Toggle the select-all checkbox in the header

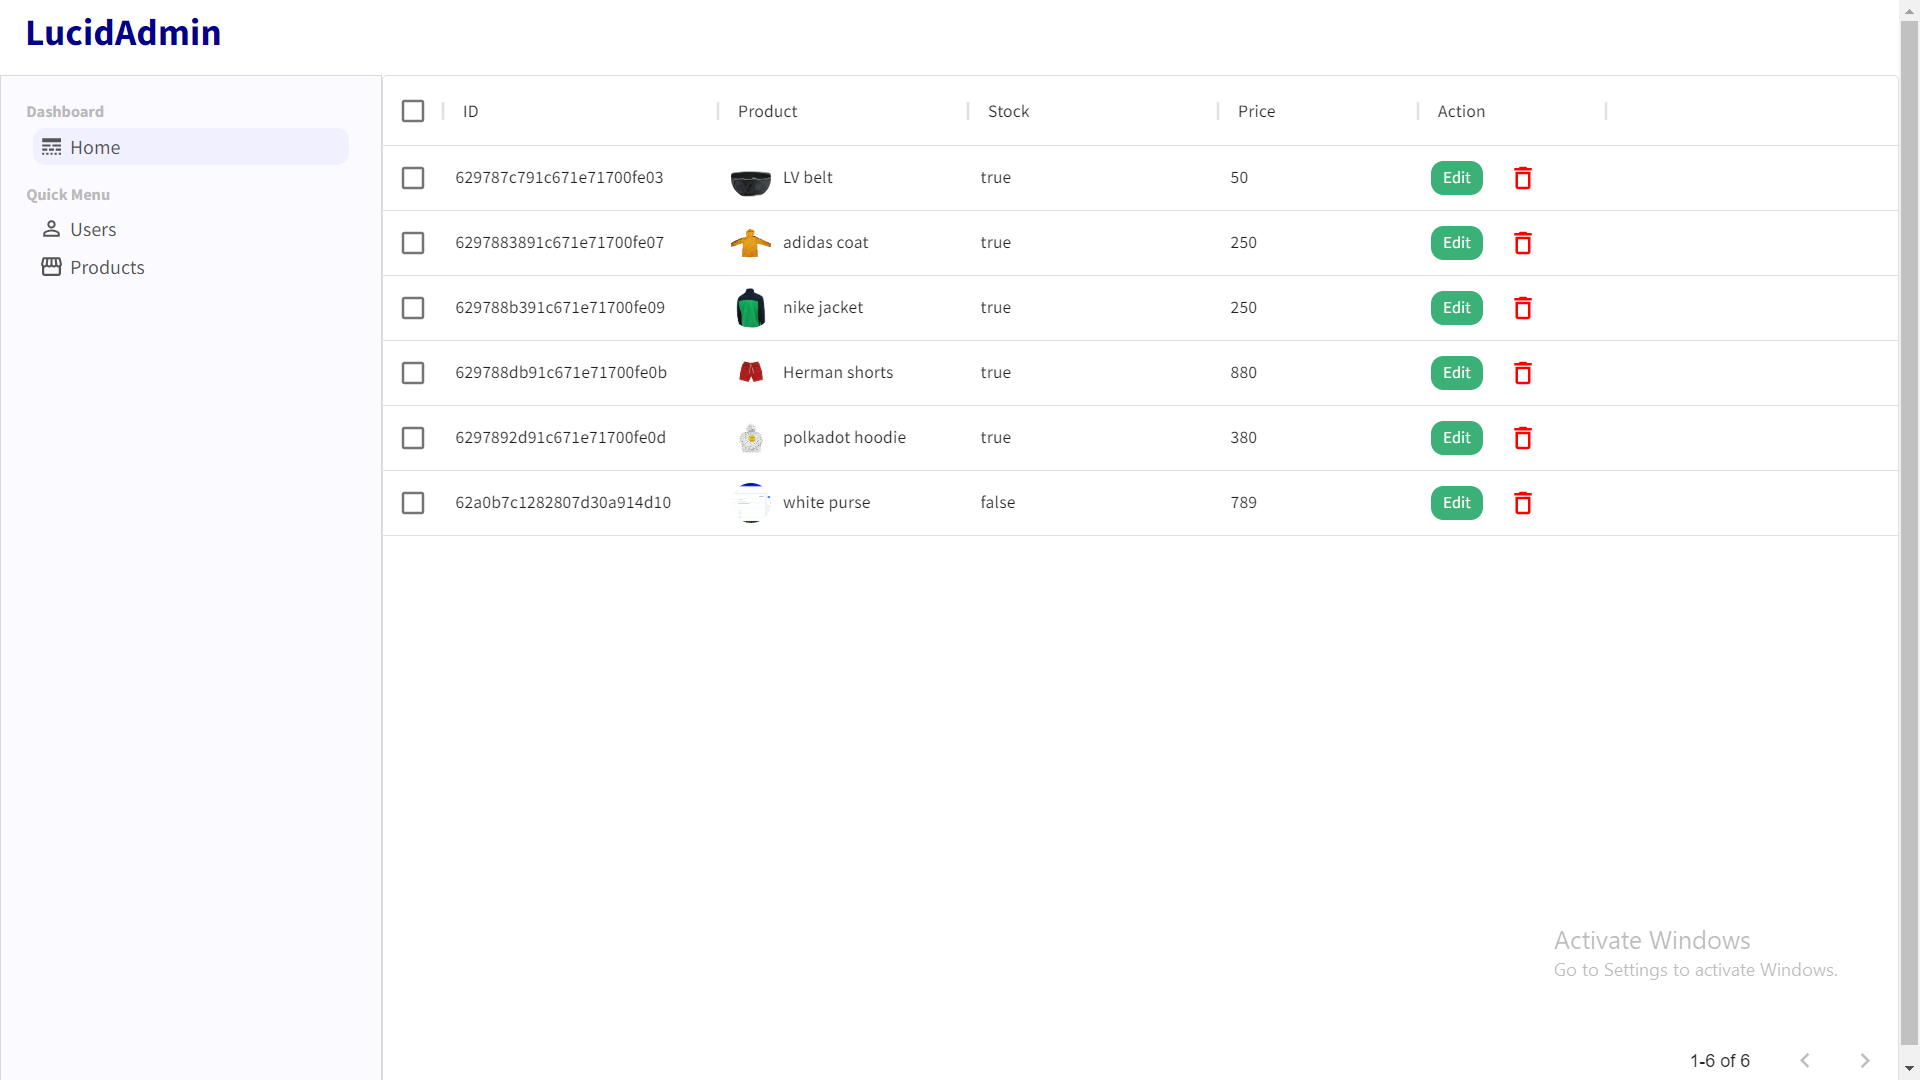click(x=413, y=111)
